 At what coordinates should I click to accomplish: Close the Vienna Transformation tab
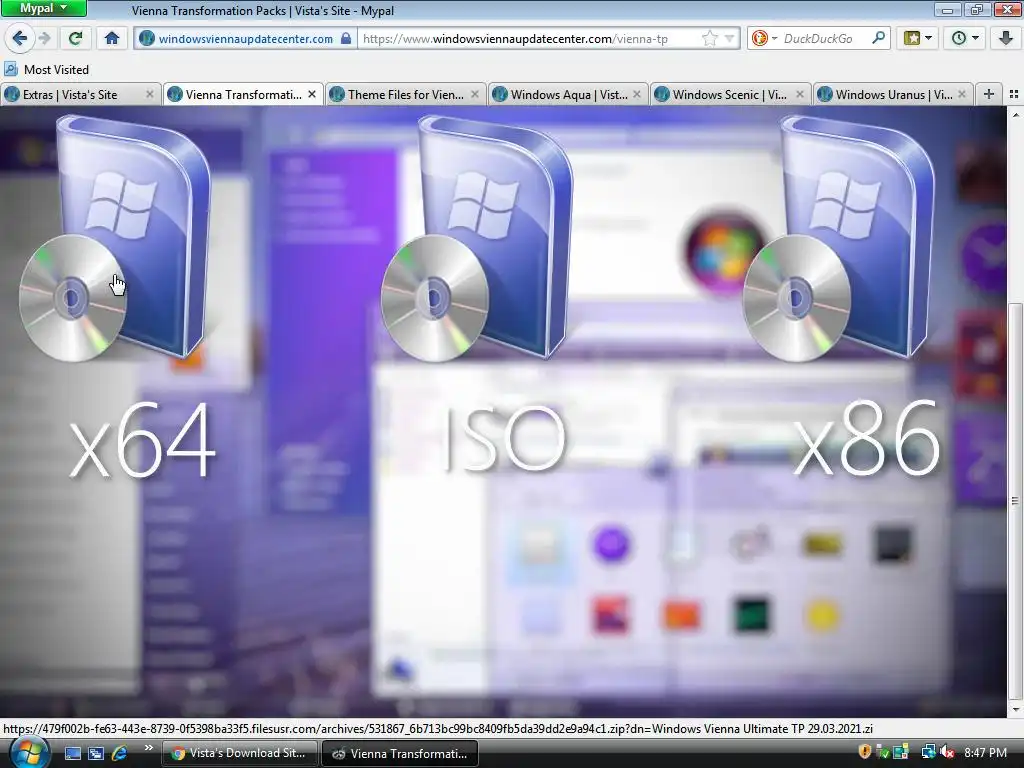312,95
